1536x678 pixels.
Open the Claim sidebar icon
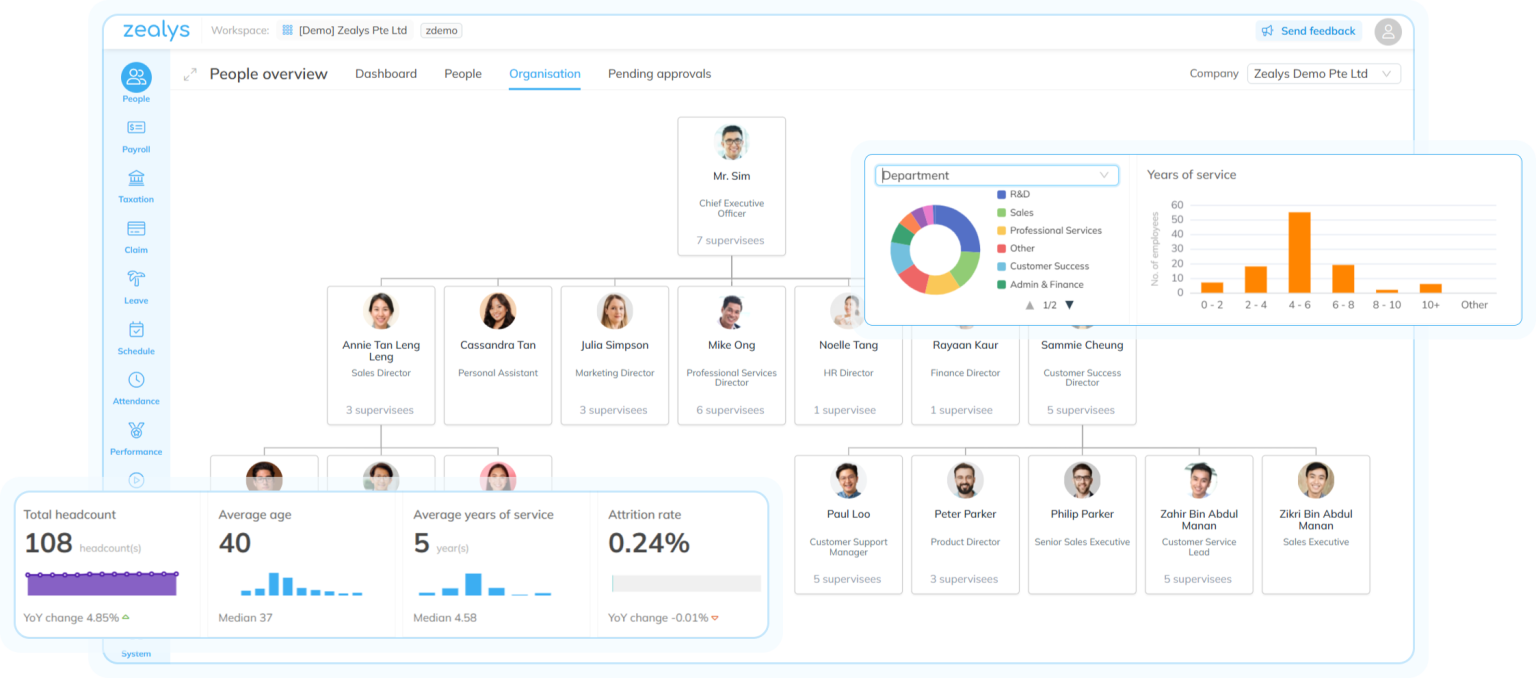click(x=136, y=229)
